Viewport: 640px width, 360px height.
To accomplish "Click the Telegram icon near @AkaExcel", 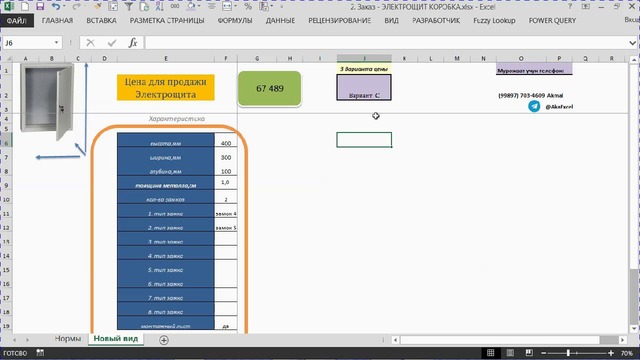I will 534,106.
